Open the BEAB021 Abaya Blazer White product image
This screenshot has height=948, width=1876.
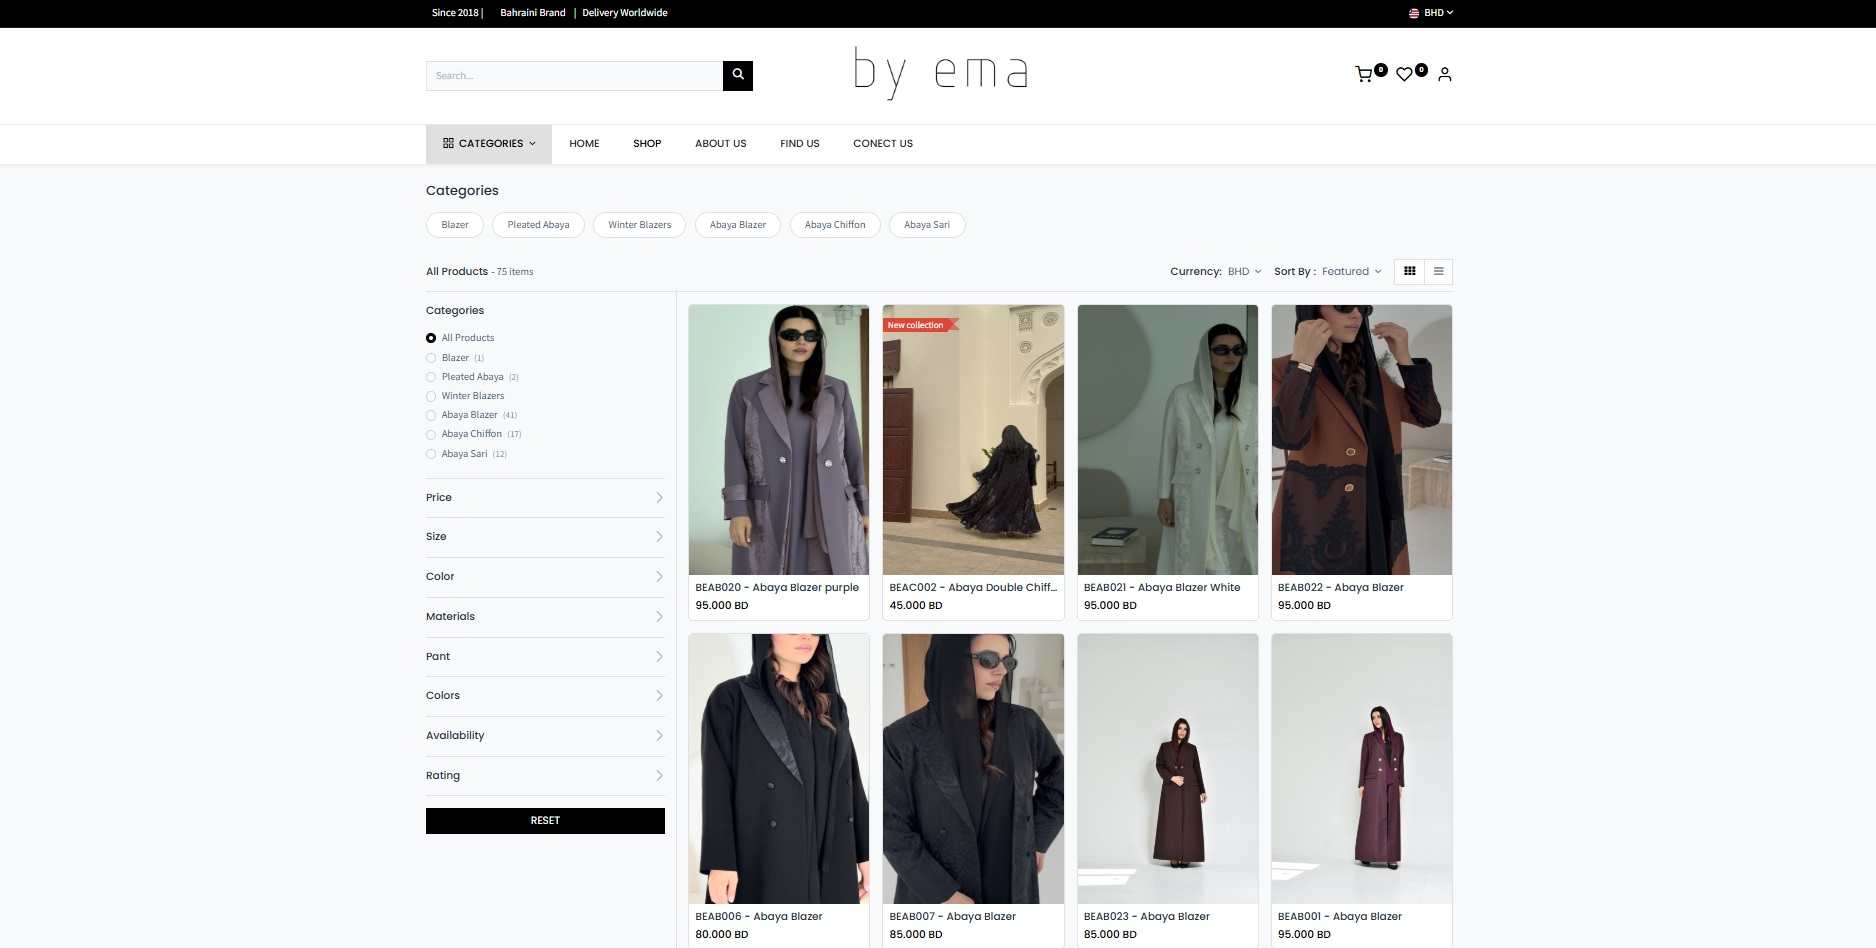click(1167, 440)
